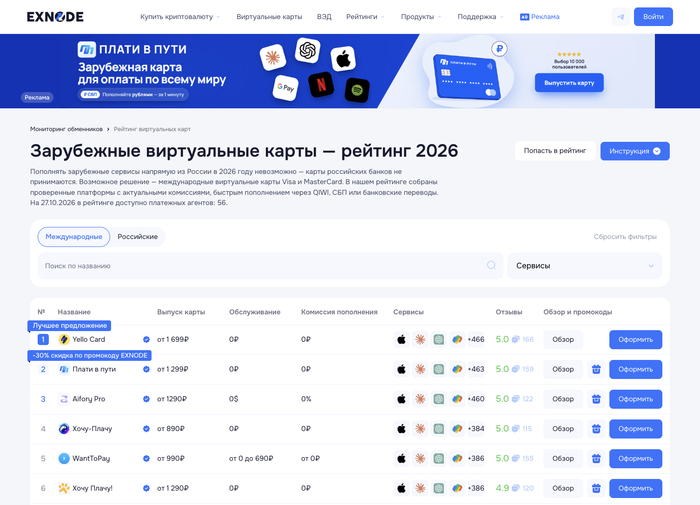The image size is (700, 505).
Task: Focus the Поиск по названию field
Action: coord(270,266)
